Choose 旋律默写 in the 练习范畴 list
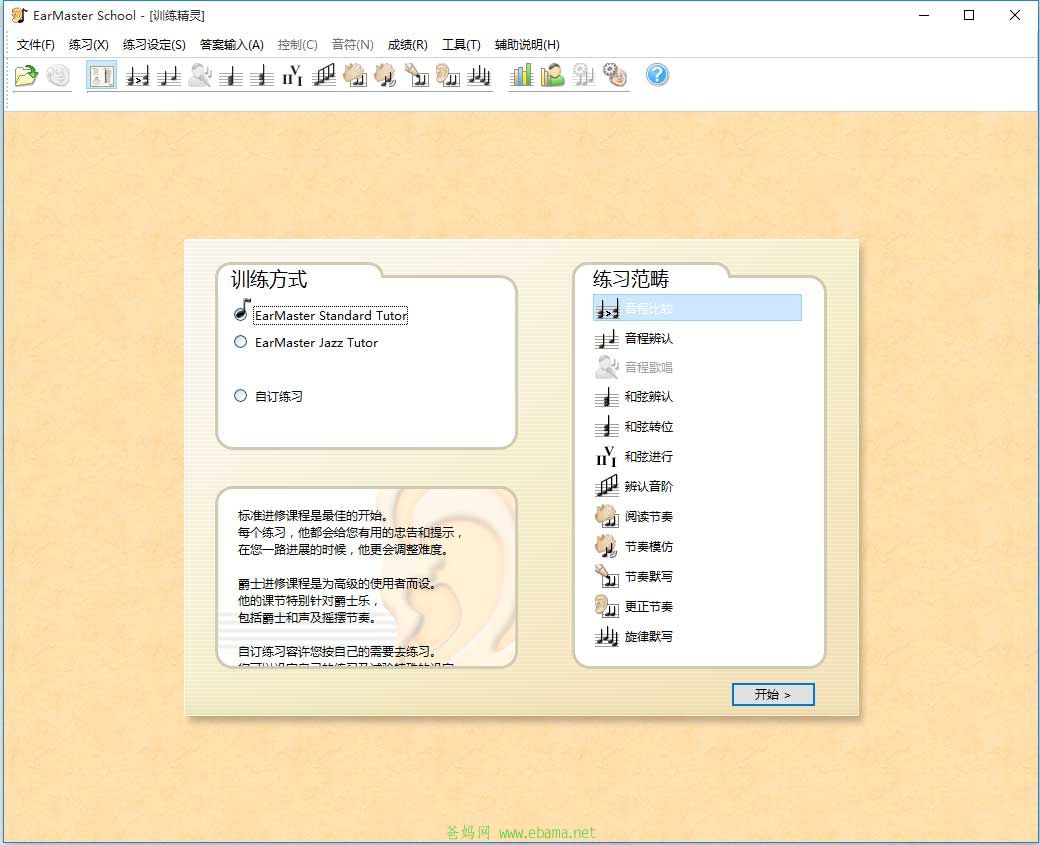Screen dimensions: 1040x845 [x=633, y=636]
